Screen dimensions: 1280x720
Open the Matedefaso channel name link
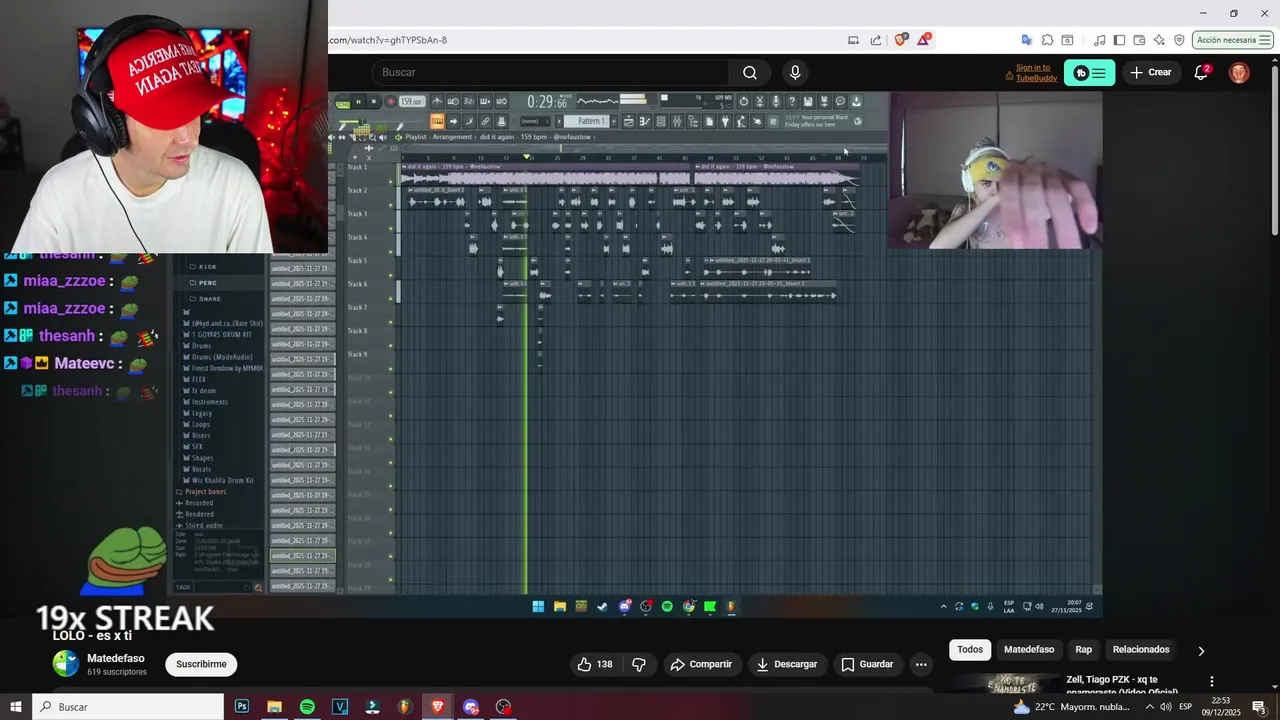[x=116, y=658]
